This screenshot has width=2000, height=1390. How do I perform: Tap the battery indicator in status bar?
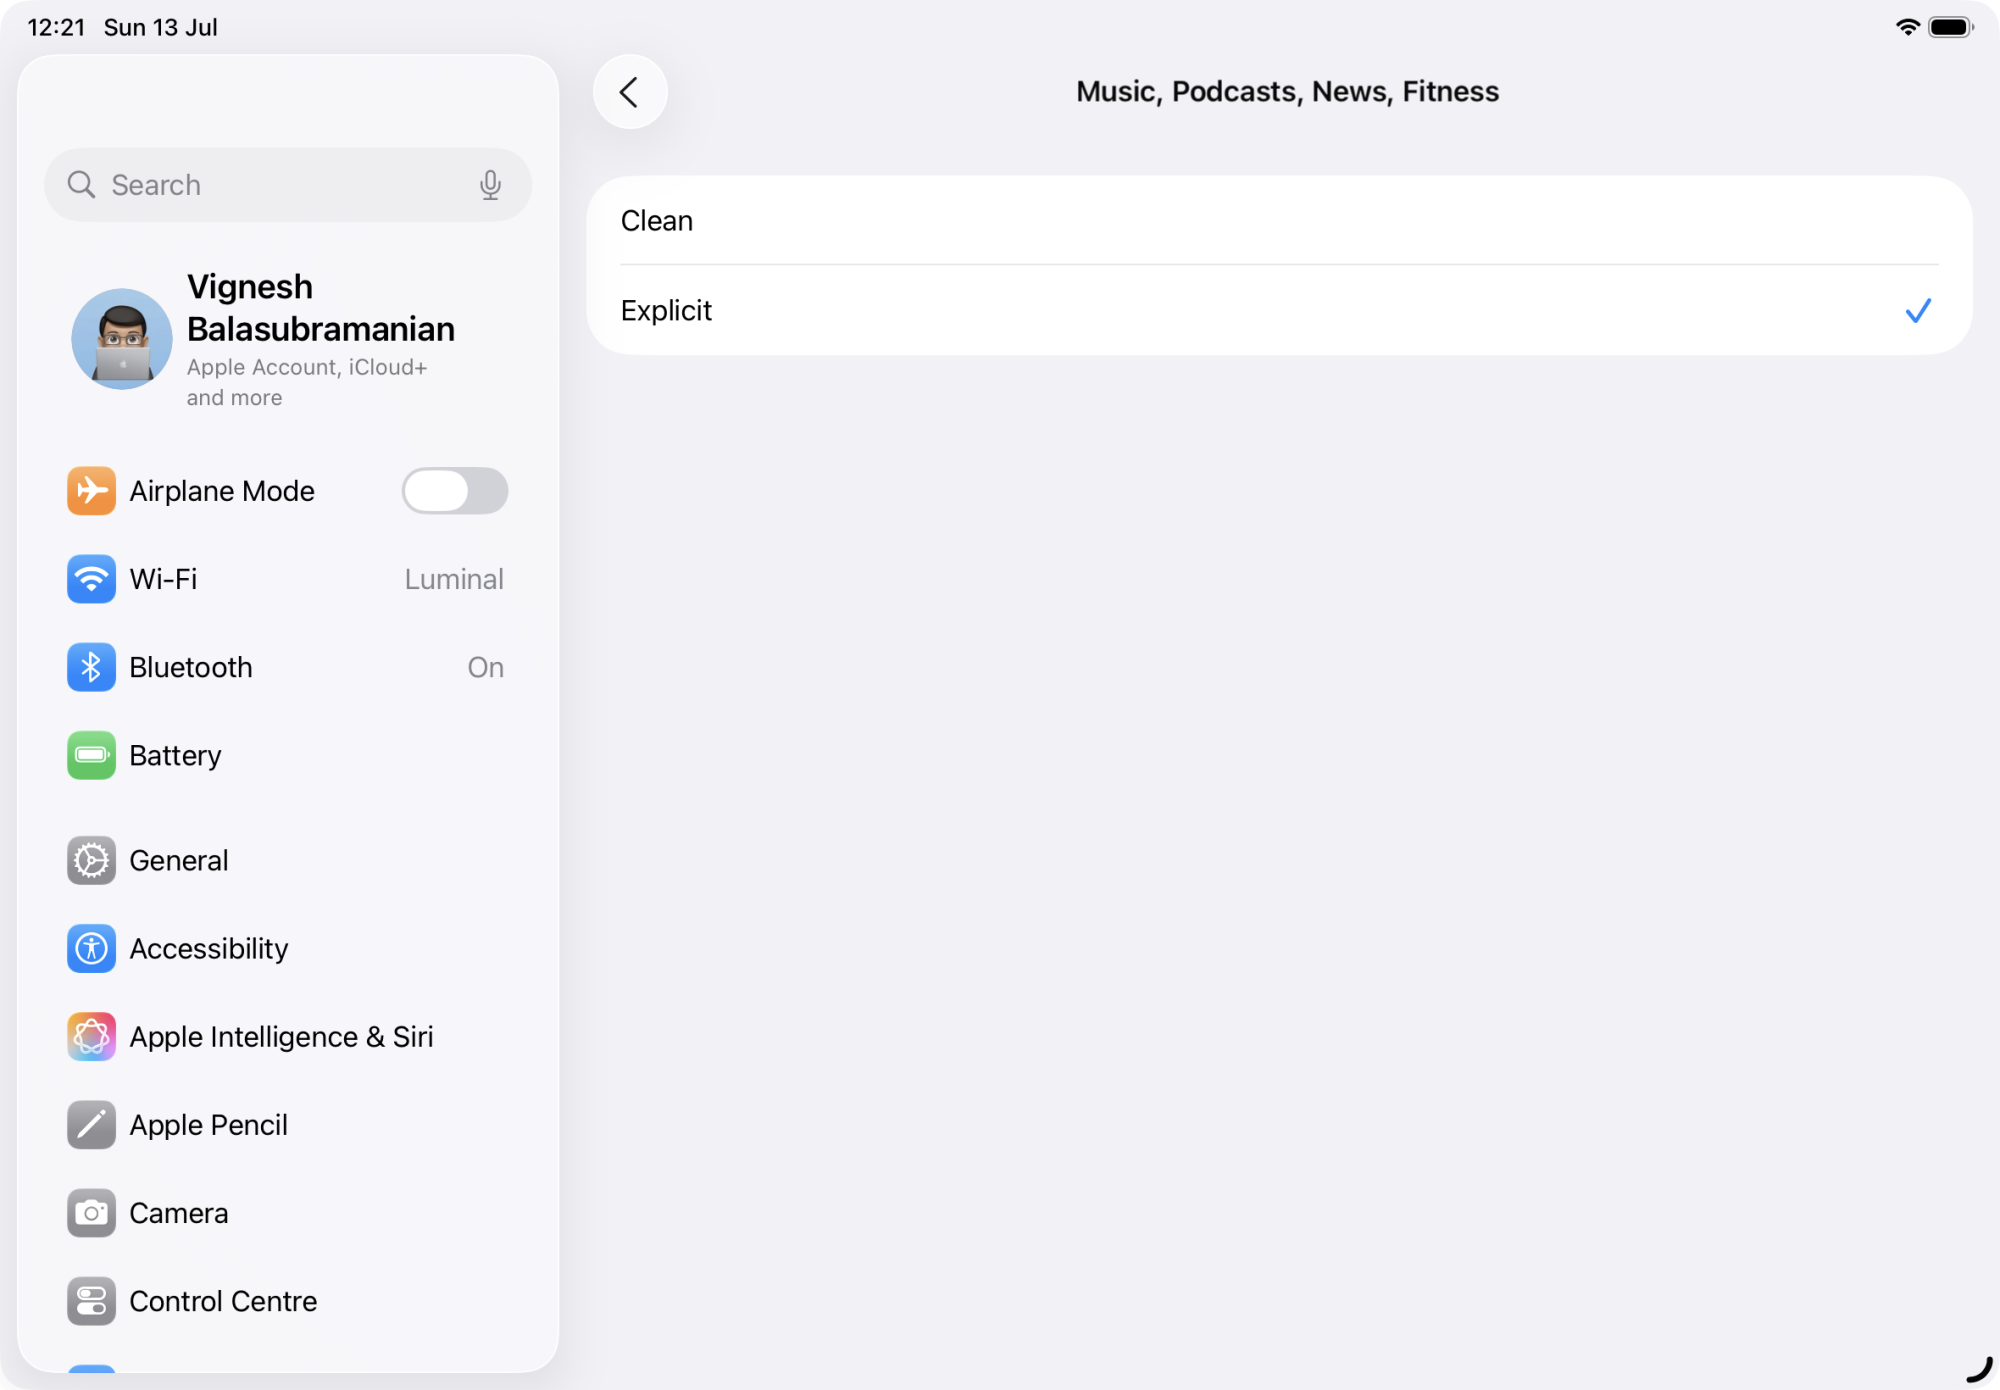pyautogui.click(x=1951, y=27)
